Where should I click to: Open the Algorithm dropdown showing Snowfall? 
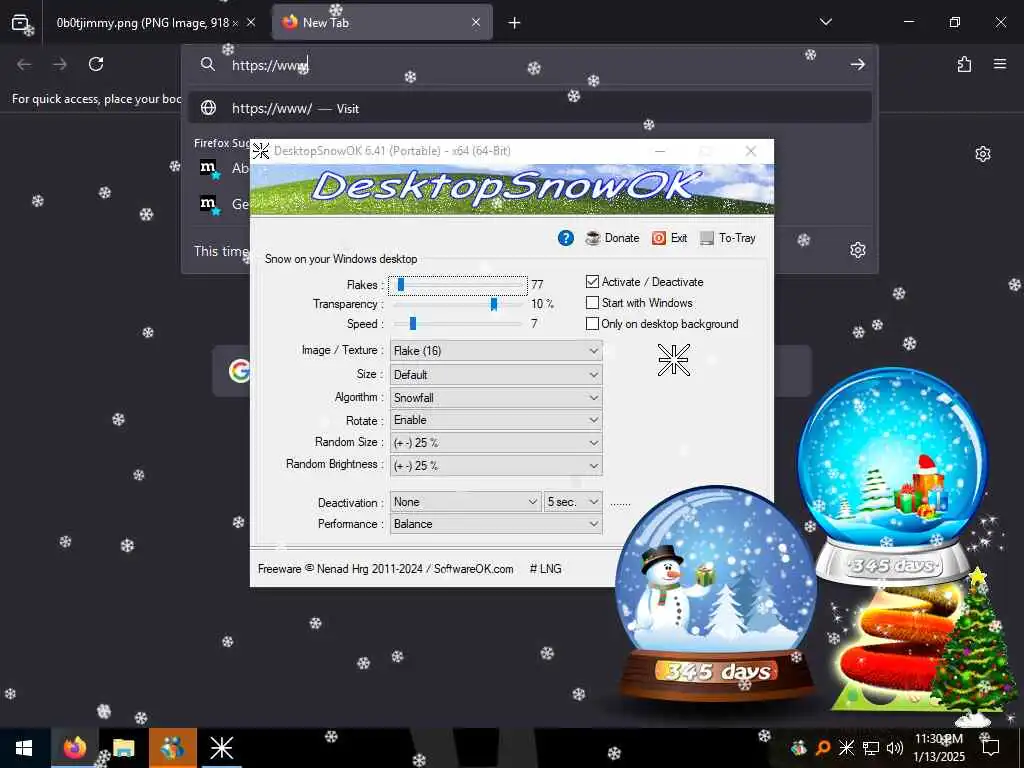coord(496,397)
